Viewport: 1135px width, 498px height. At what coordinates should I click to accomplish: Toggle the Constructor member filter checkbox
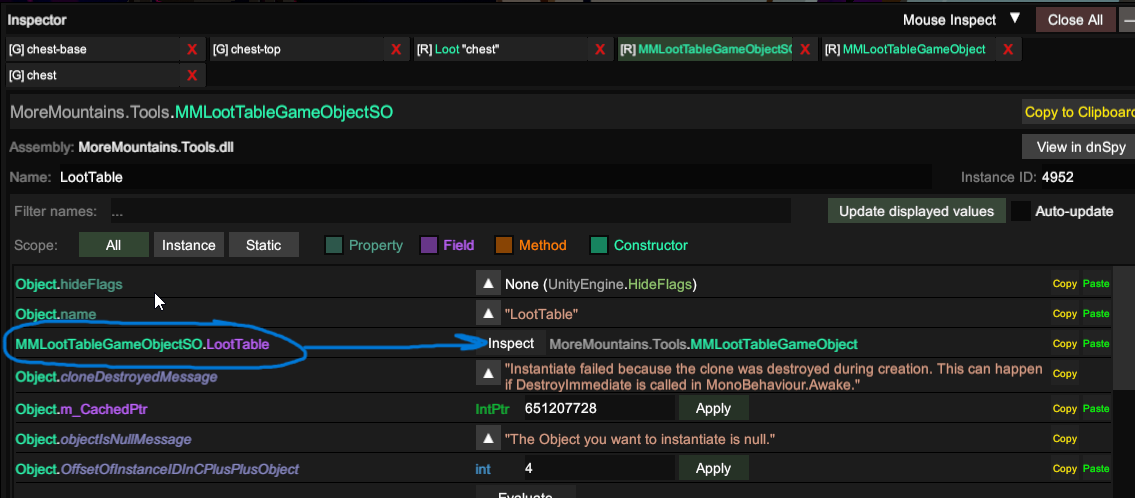[x=599, y=245]
